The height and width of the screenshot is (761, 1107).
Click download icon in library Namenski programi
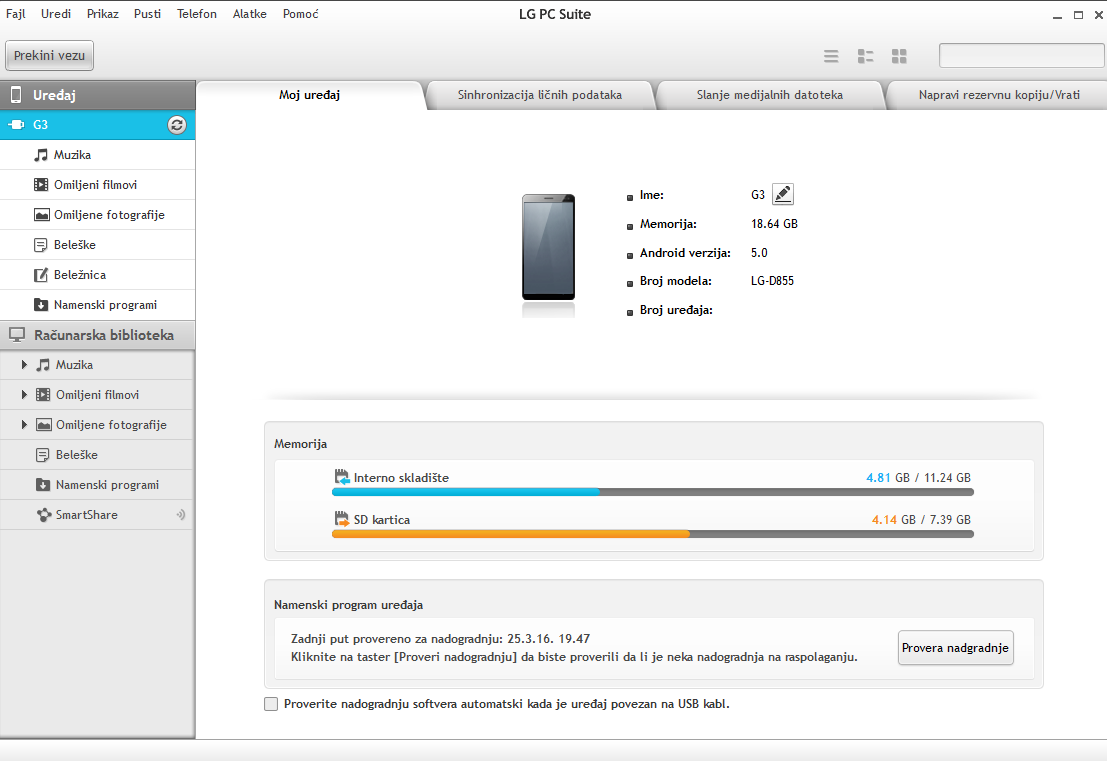click(43, 485)
